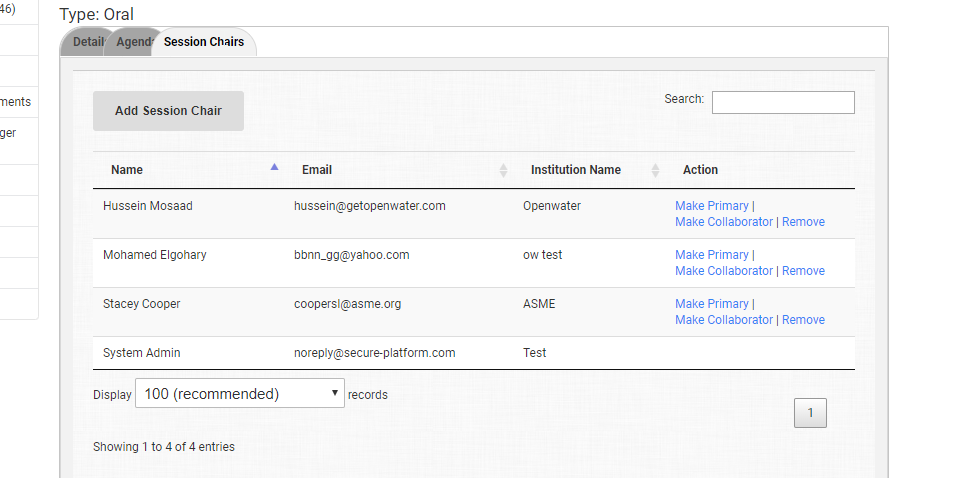Set Mohamed Elgohary as collaborator

723,271
